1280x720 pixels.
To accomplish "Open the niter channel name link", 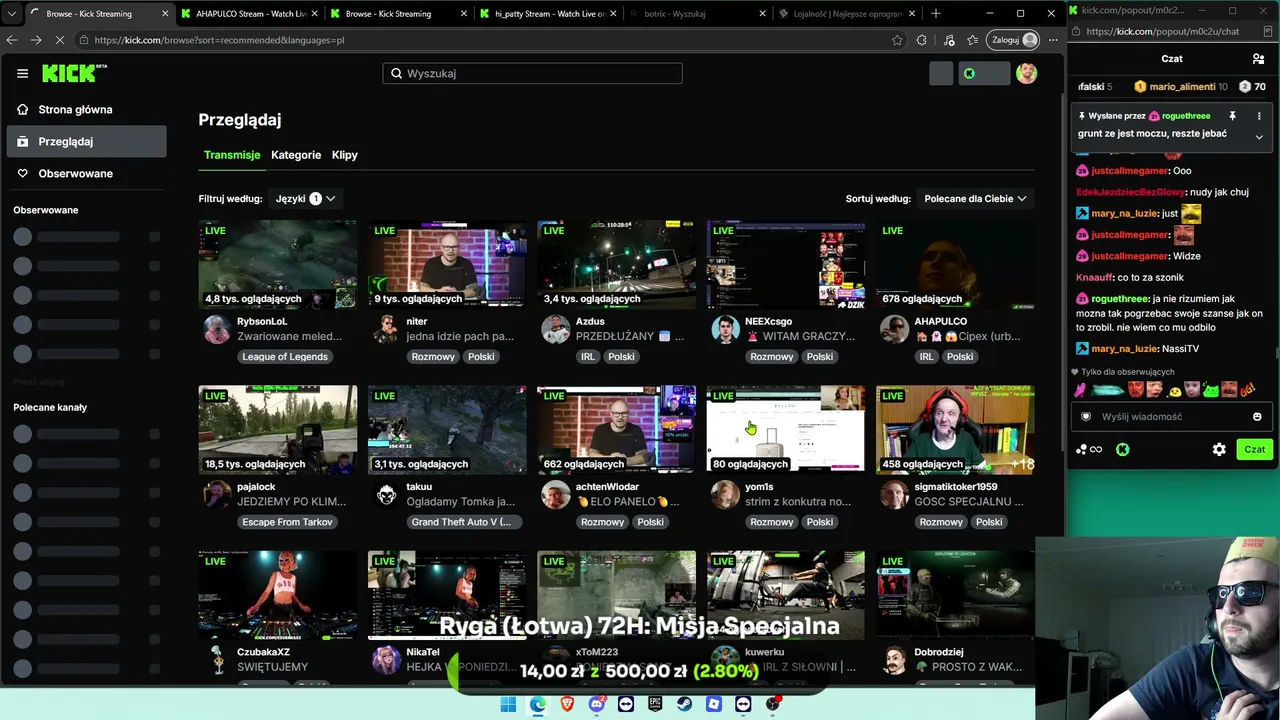I will click(x=417, y=321).
